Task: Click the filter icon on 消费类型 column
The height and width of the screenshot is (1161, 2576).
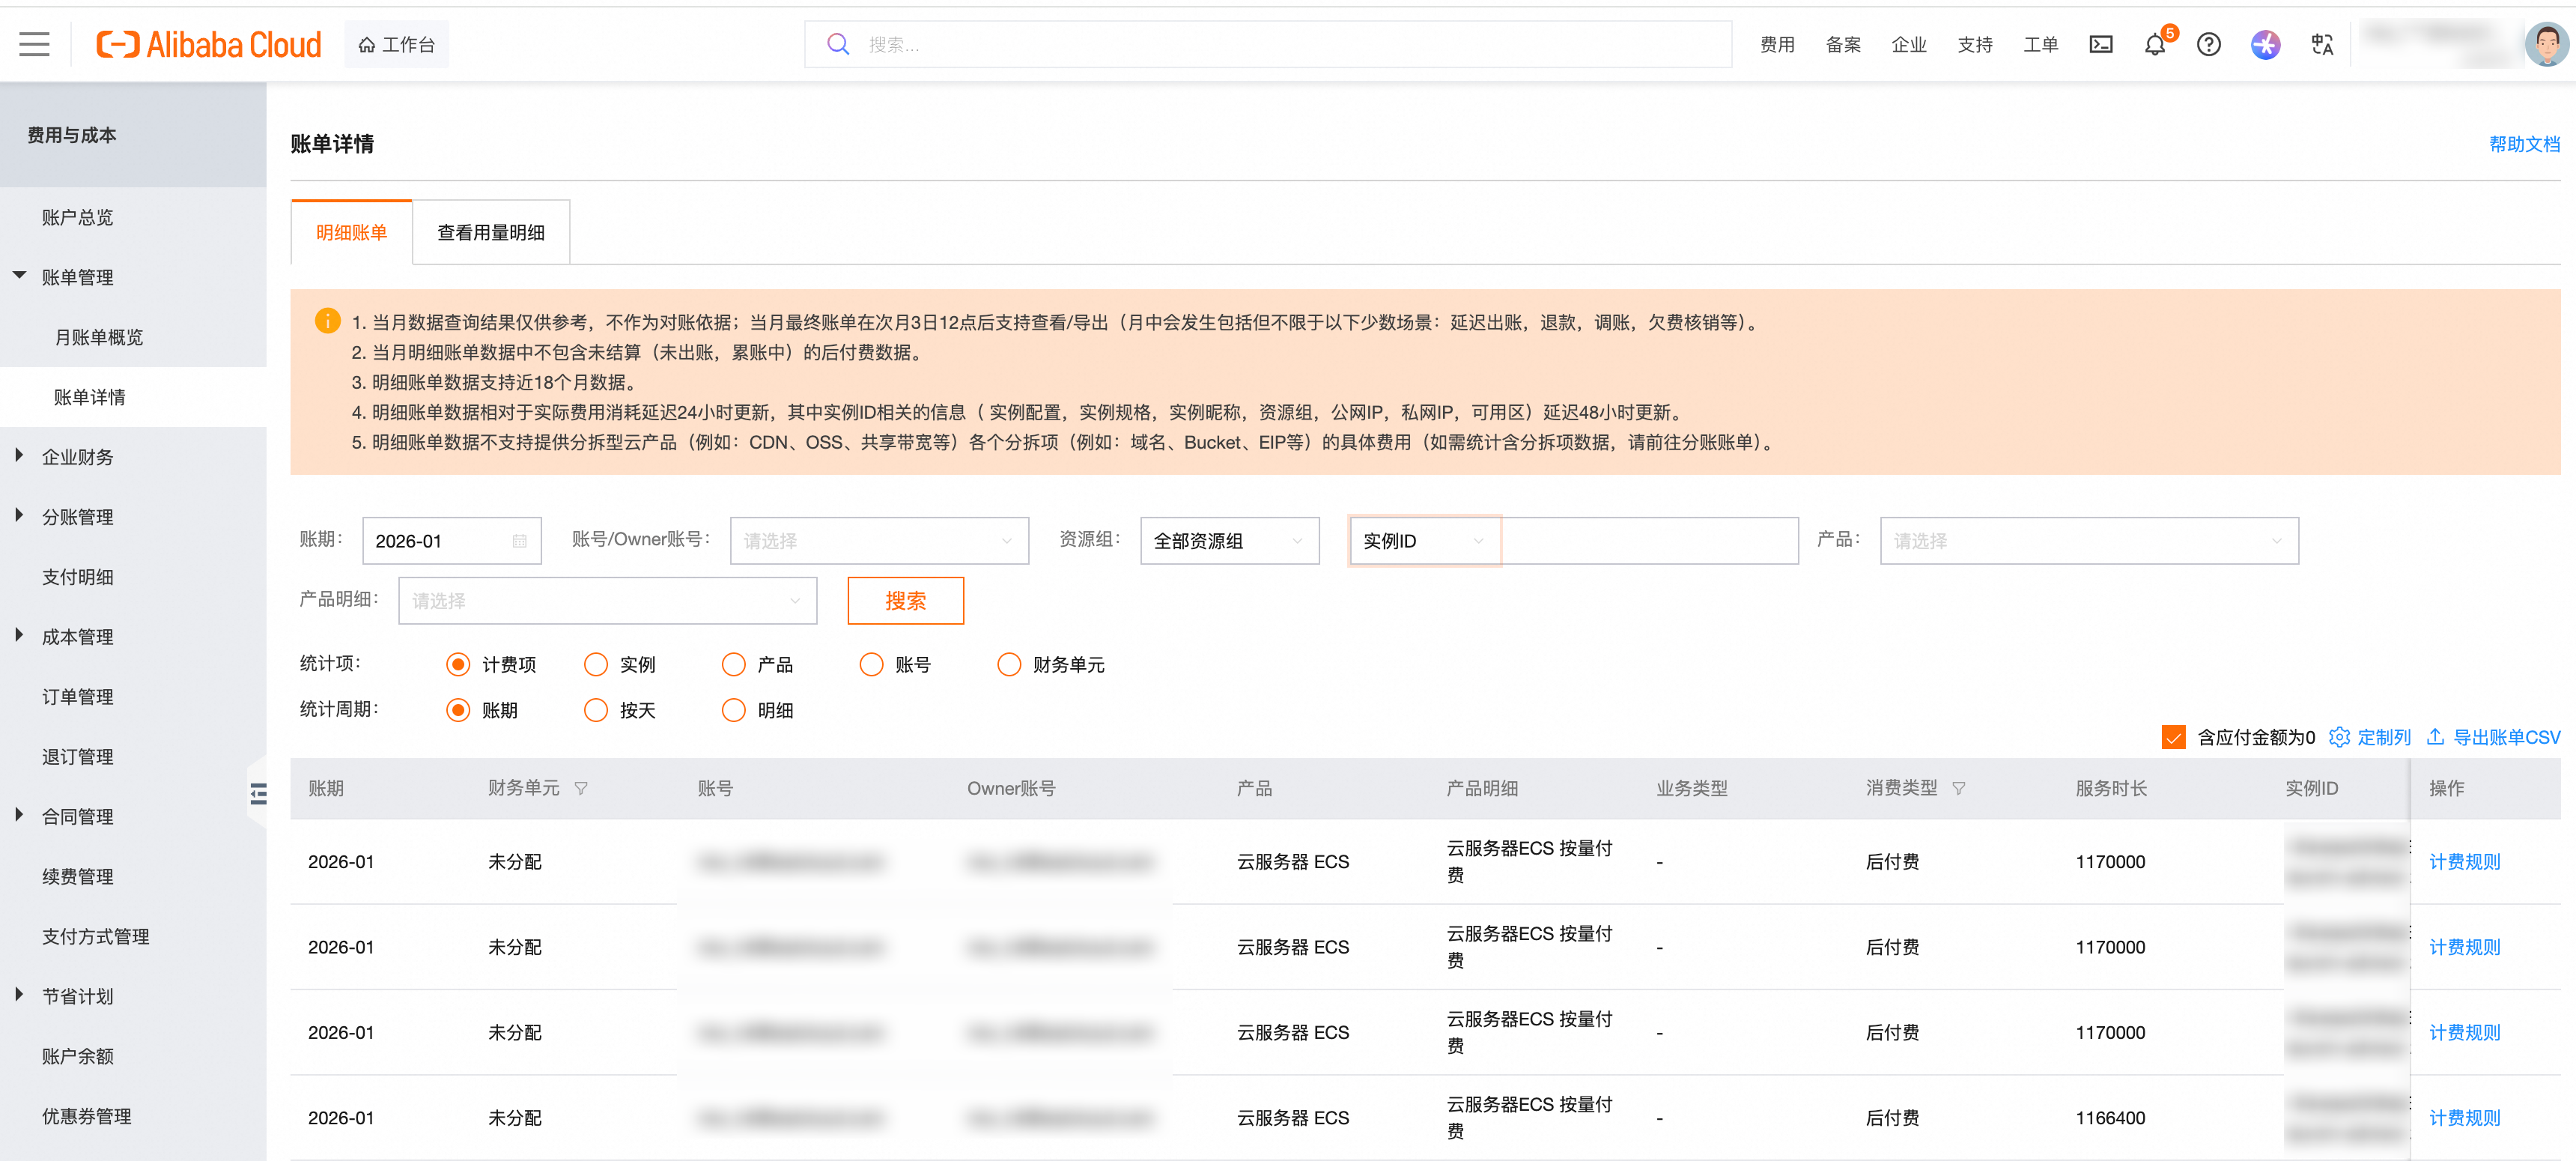Action: pos(1958,789)
